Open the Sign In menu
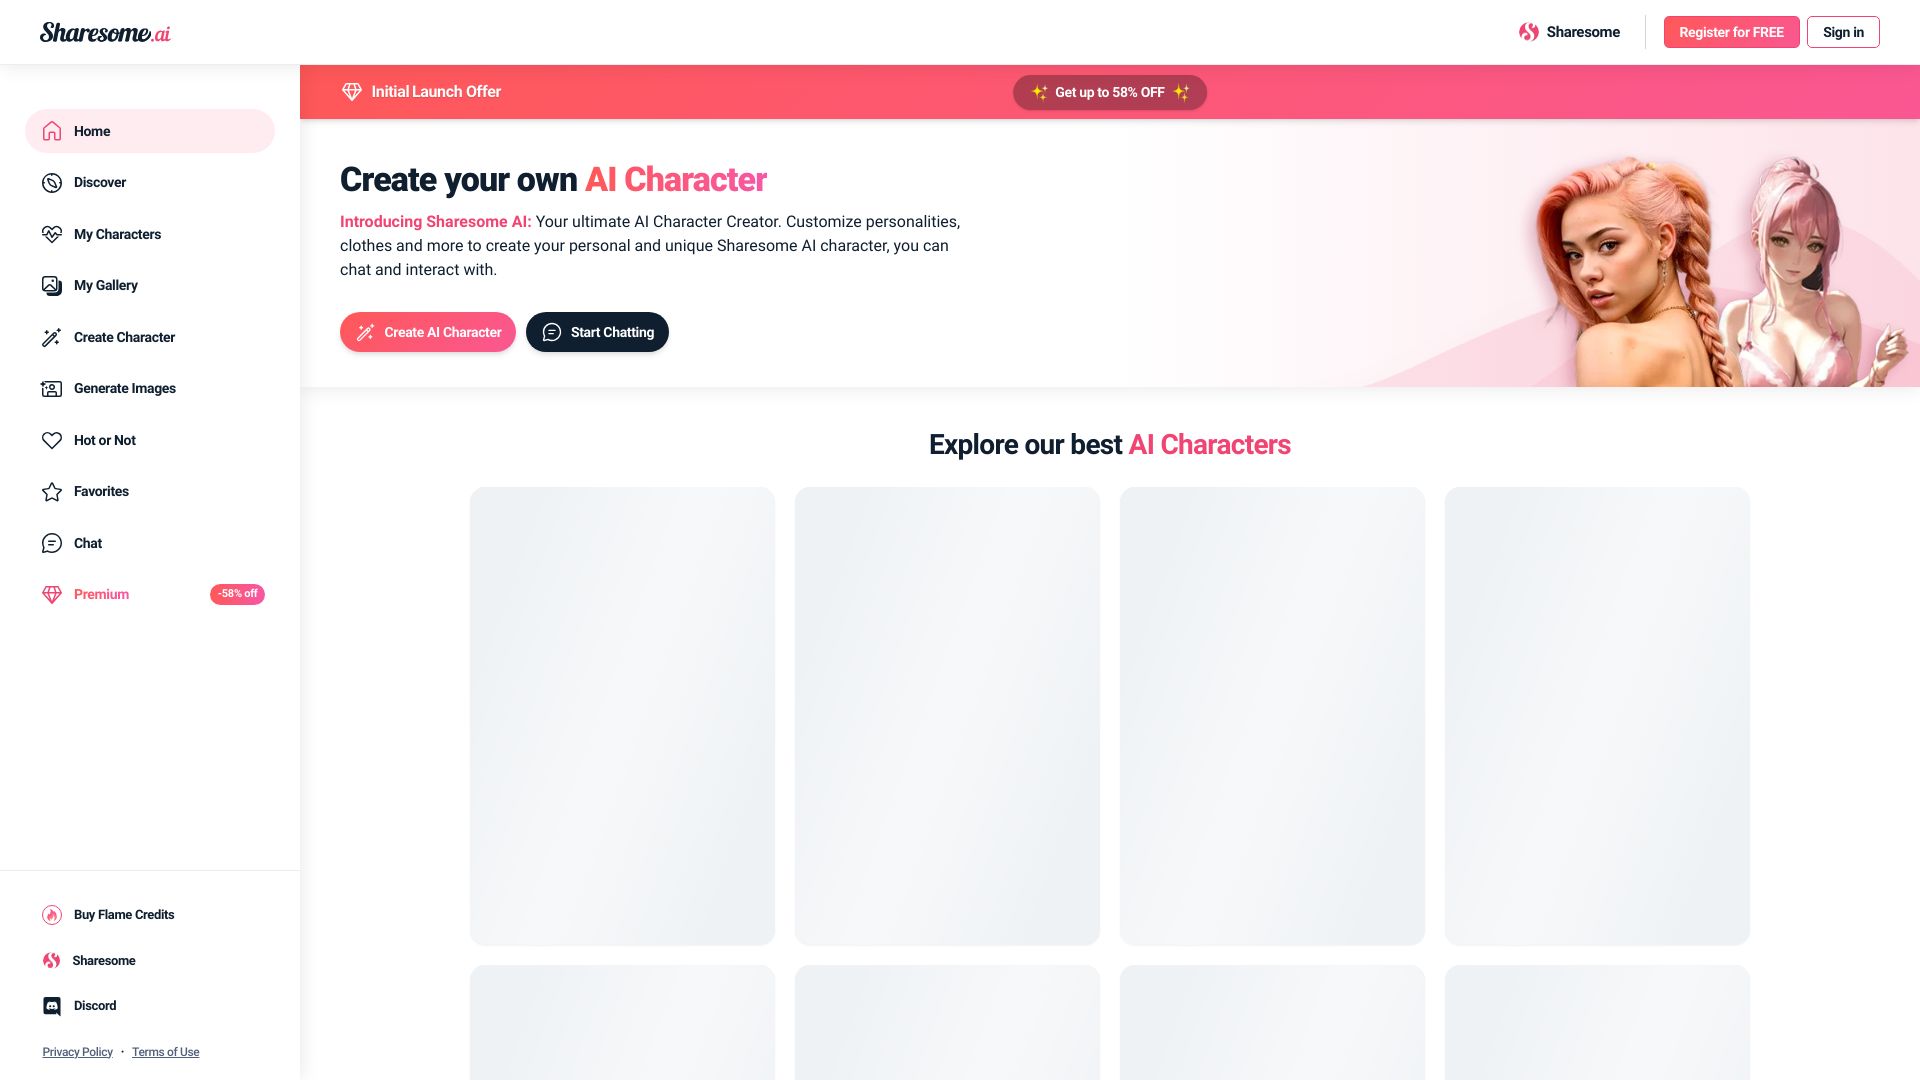The width and height of the screenshot is (1920, 1080). point(1842,30)
